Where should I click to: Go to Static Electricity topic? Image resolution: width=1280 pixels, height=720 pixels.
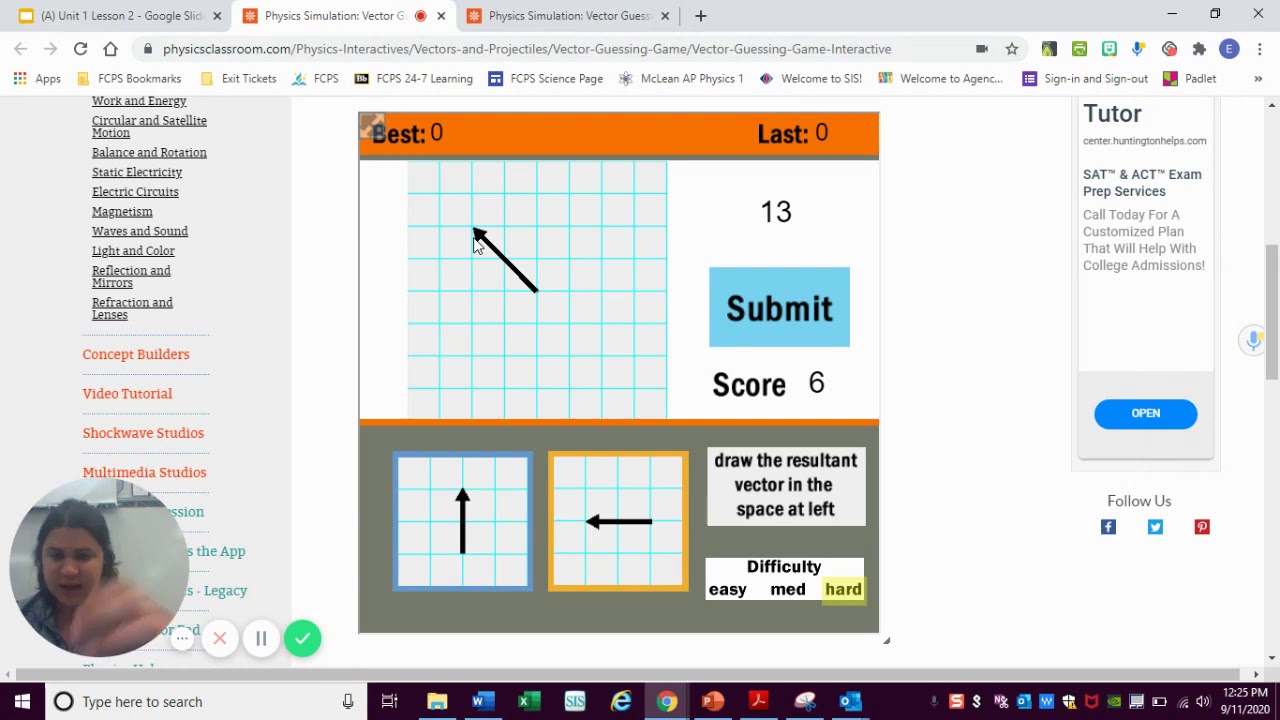pos(137,172)
